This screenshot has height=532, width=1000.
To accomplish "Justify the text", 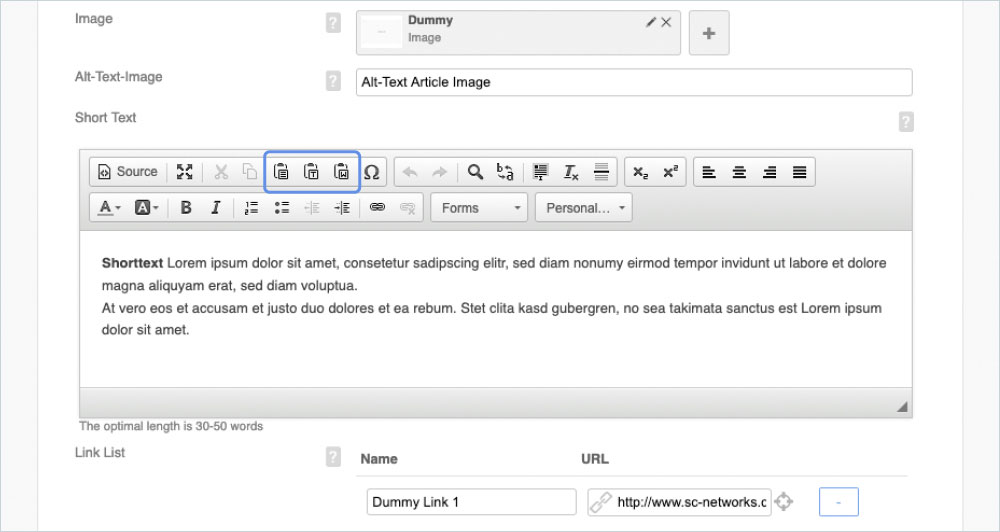I will point(800,172).
